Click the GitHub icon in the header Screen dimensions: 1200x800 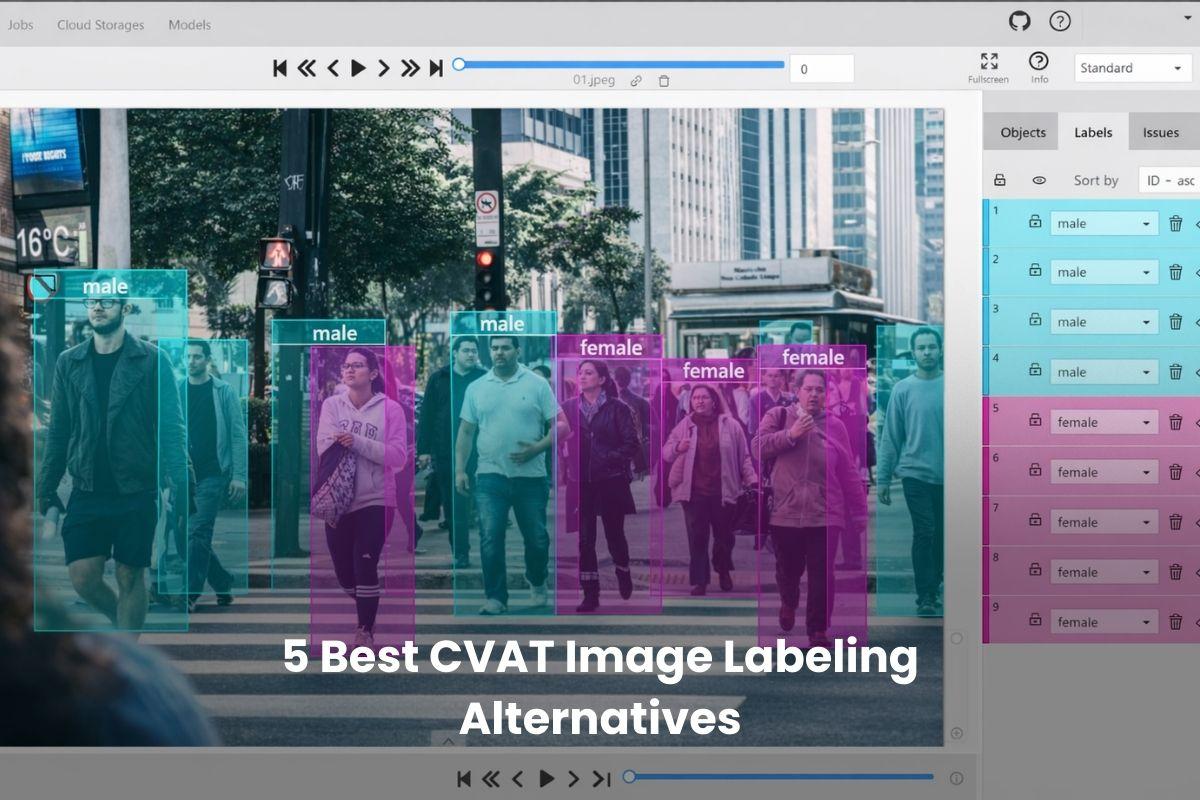tap(1017, 22)
